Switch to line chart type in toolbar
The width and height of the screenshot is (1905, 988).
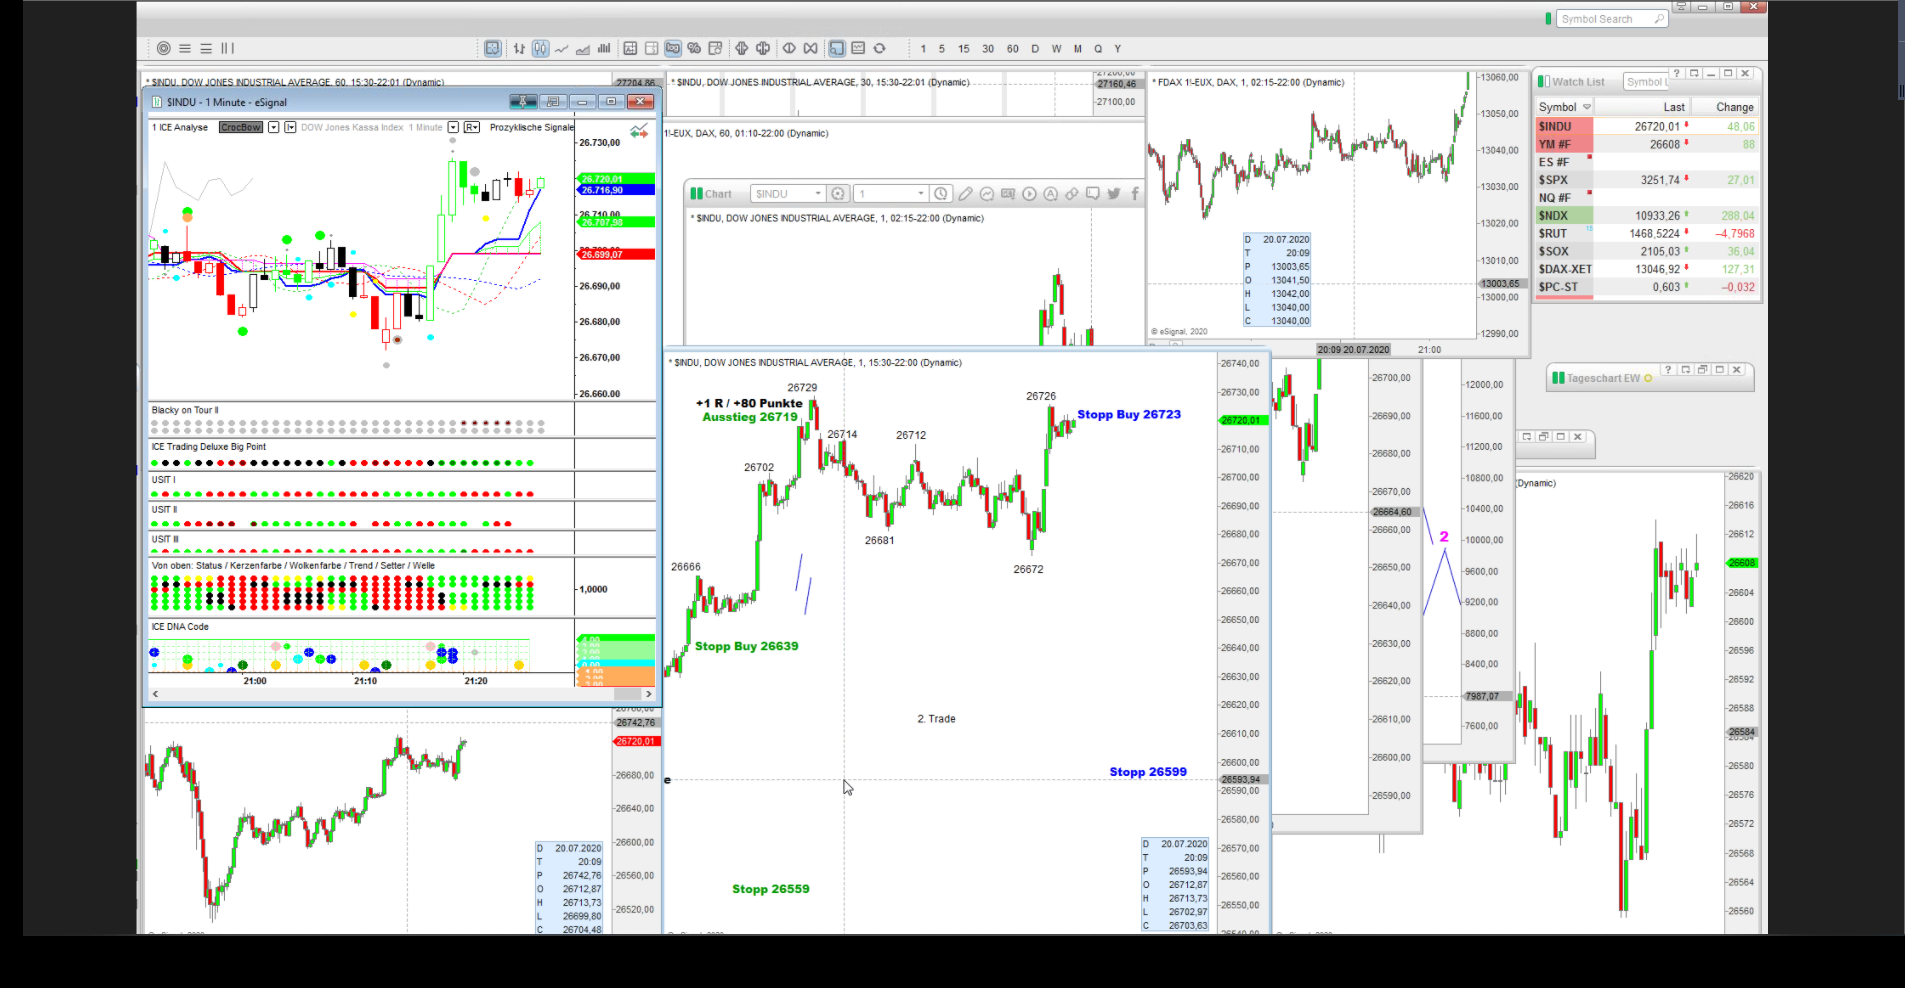(562, 48)
